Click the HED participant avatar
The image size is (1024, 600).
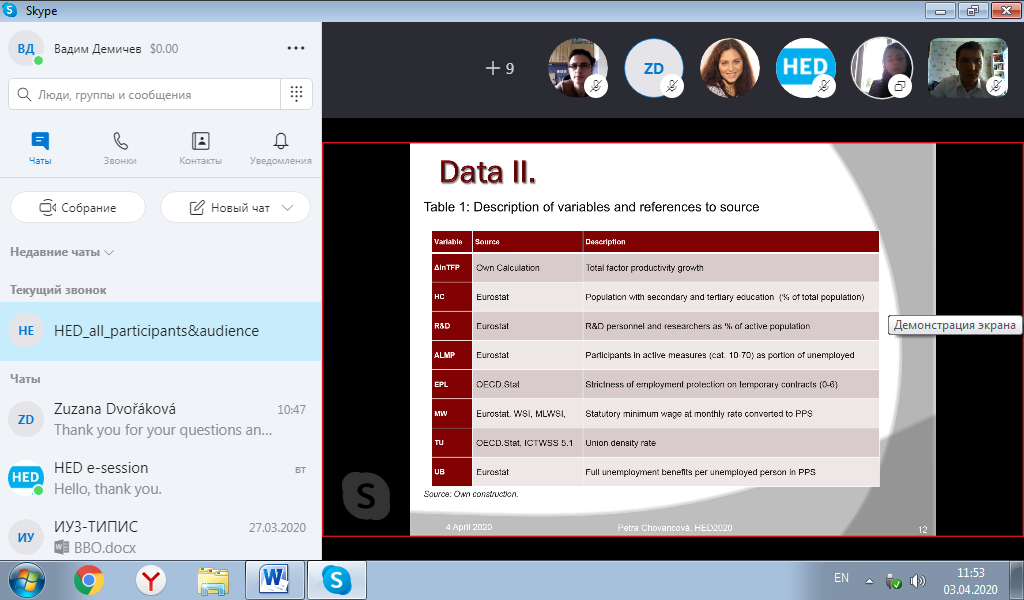806,68
